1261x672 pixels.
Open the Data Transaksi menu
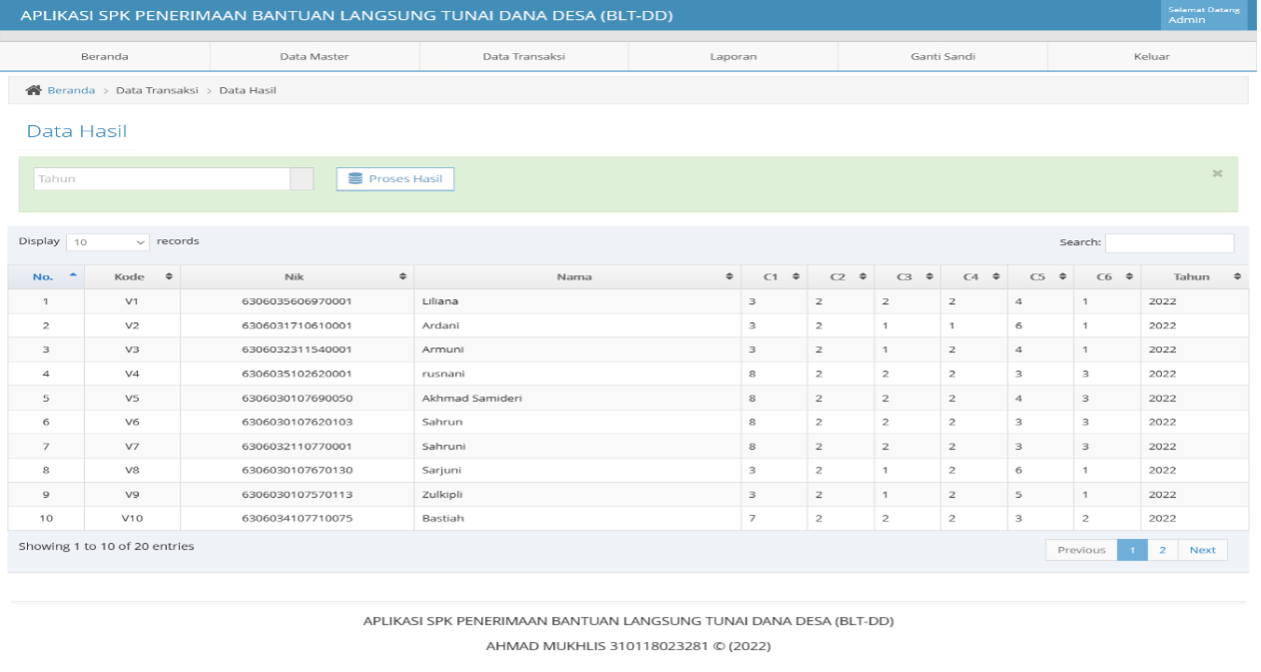point(524,57)
